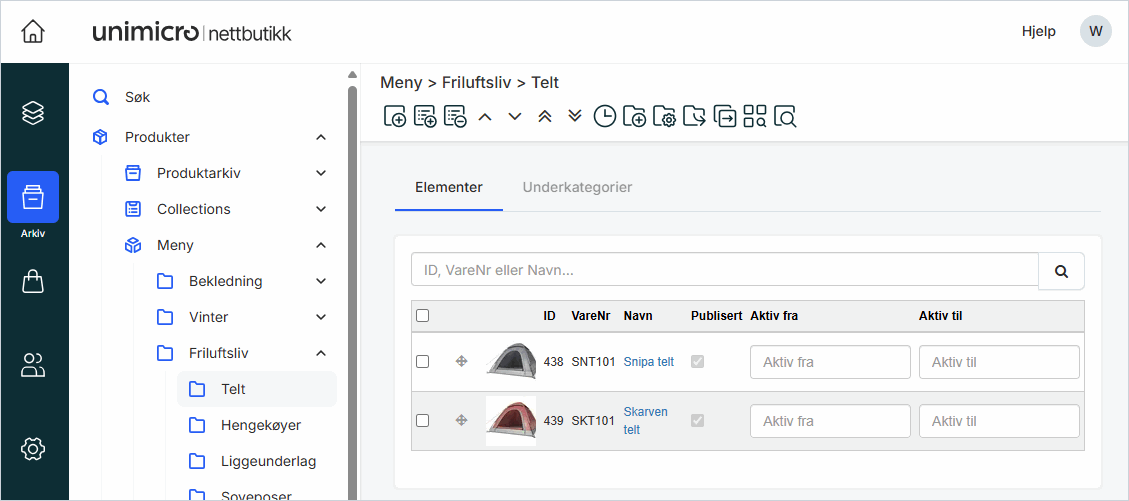Click the ID, VareNr eller Navn search field
The height and width of the screenshot is (501, 1129).
[725, 270]
